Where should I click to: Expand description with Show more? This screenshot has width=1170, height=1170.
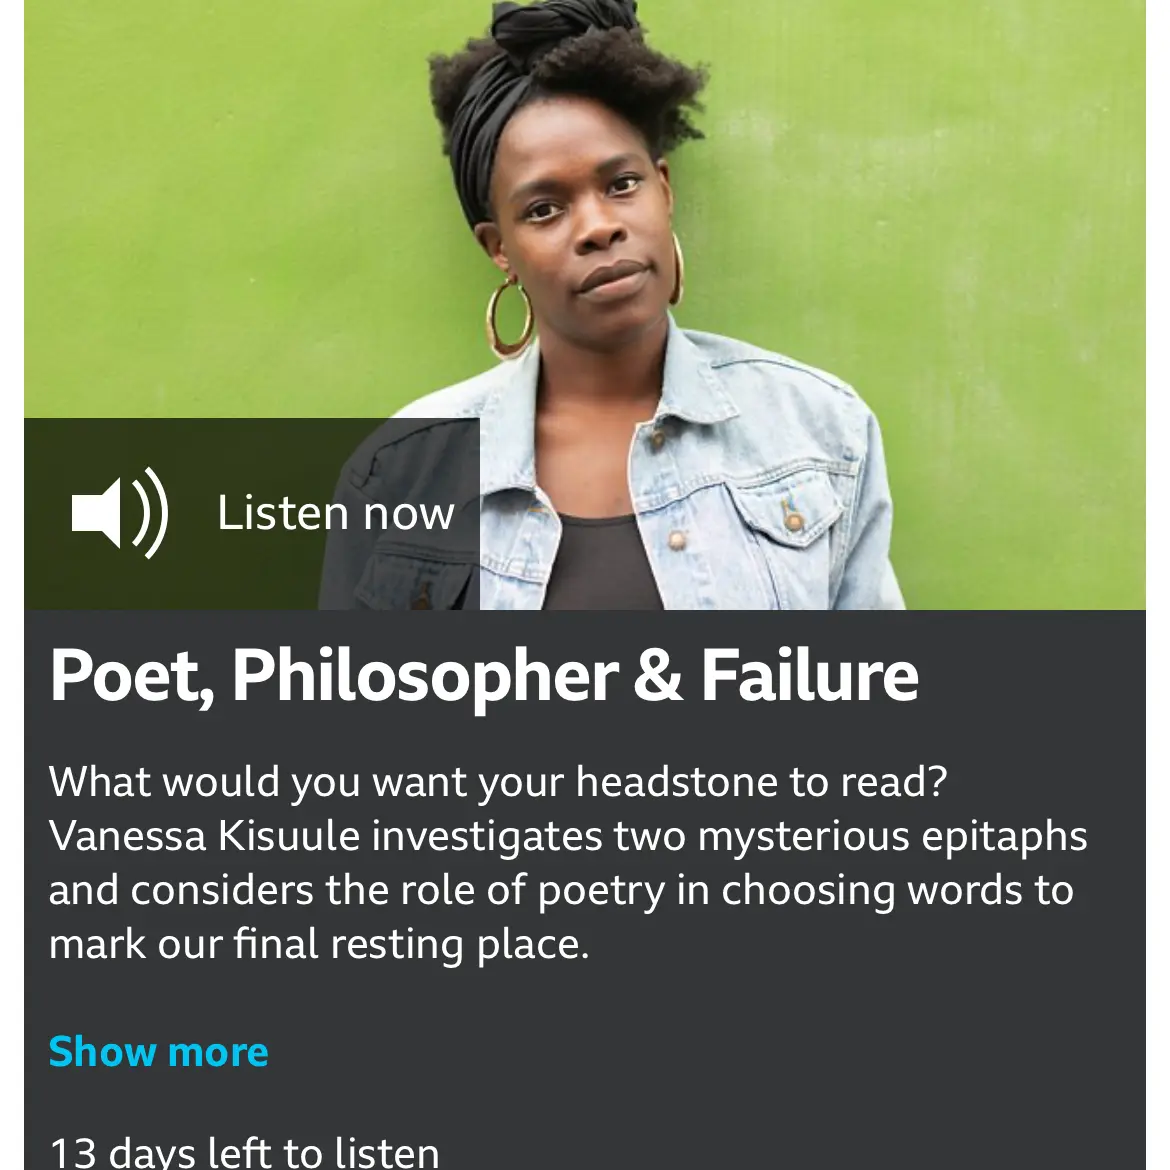(159, 1052)
